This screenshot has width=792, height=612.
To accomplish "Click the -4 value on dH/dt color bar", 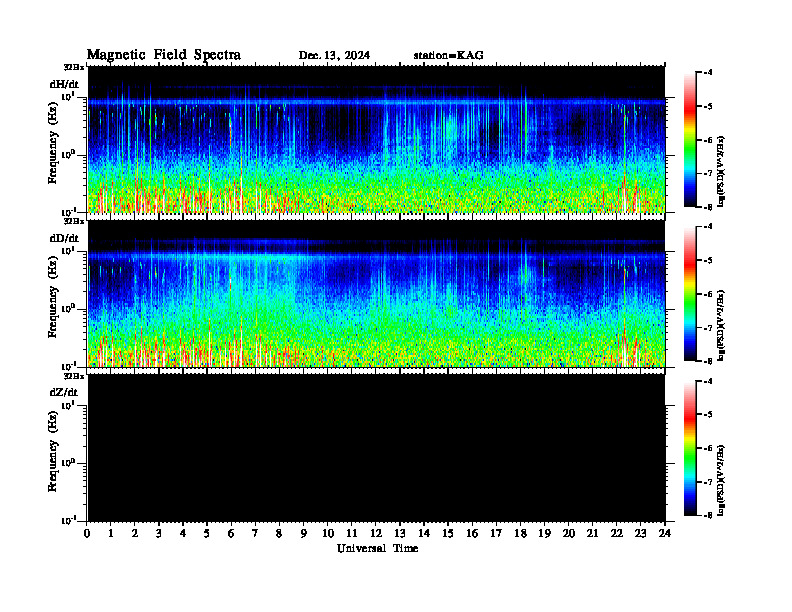I will (x=709, y=73).
